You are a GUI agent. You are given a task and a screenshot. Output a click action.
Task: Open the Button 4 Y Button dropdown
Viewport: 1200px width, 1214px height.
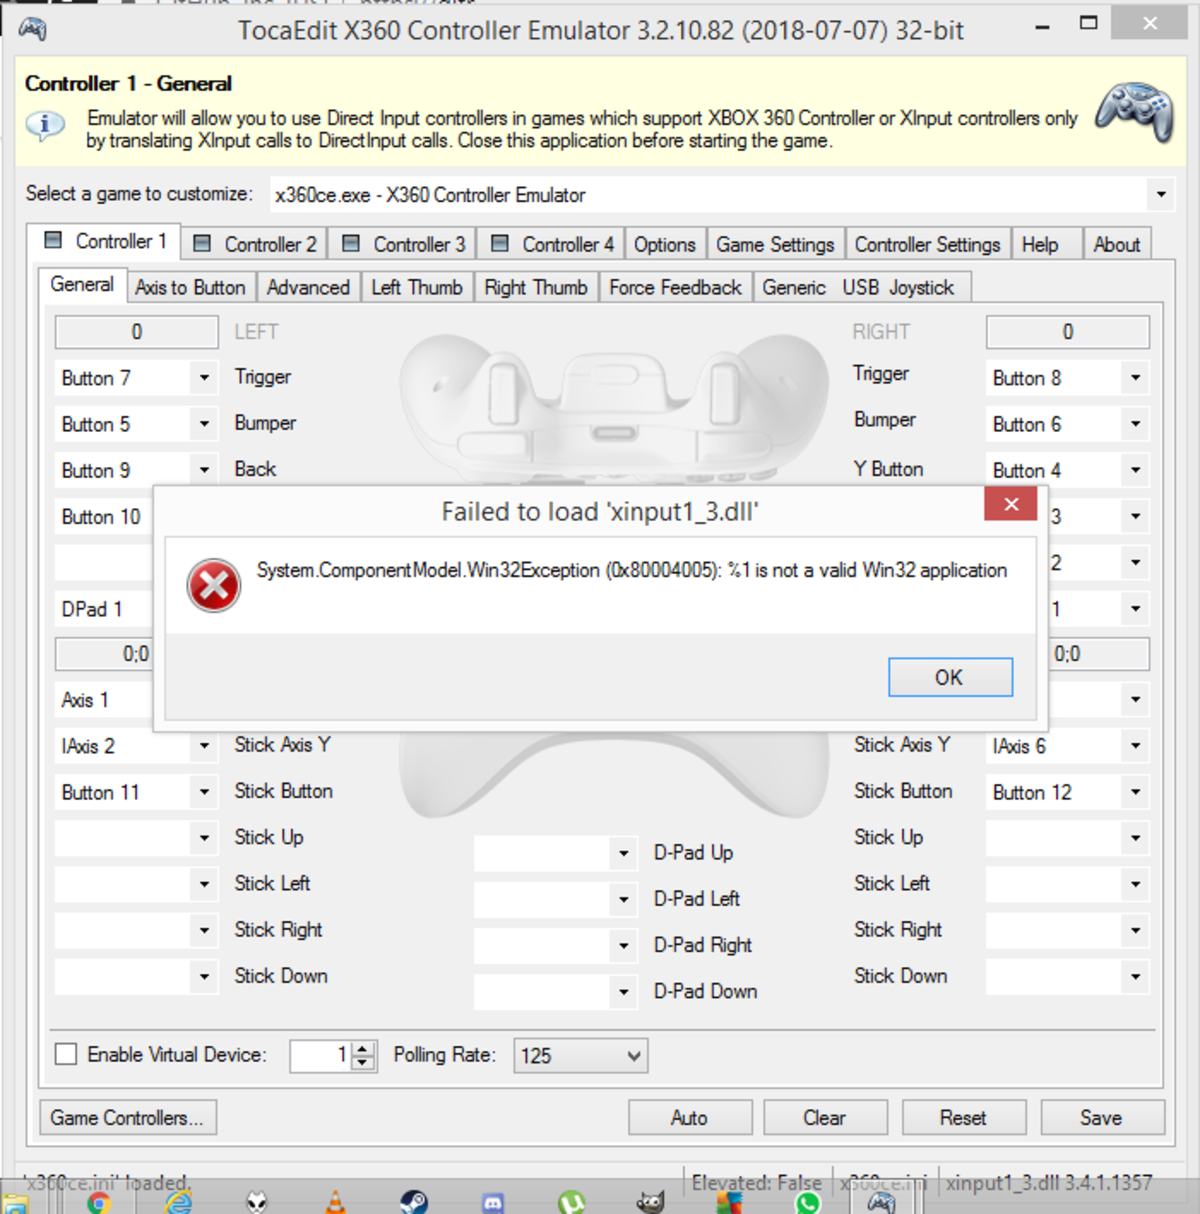1136,470
